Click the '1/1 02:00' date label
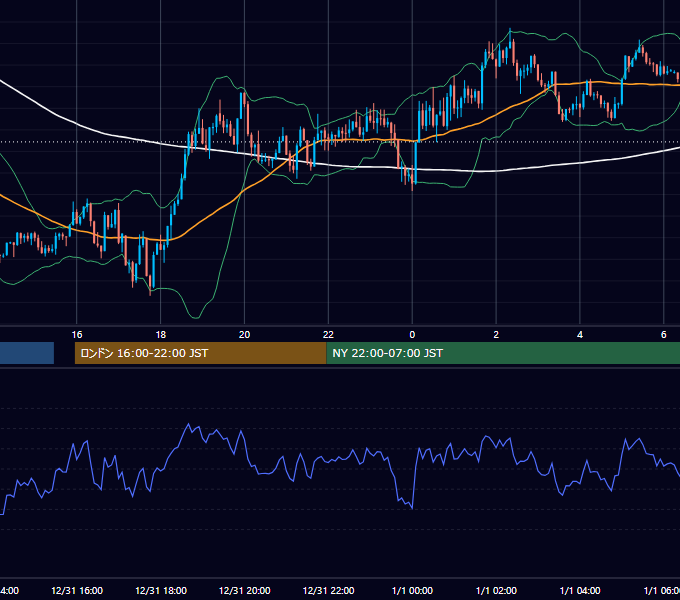The width and height of the screenshot is (680, 600). [496, 590]
